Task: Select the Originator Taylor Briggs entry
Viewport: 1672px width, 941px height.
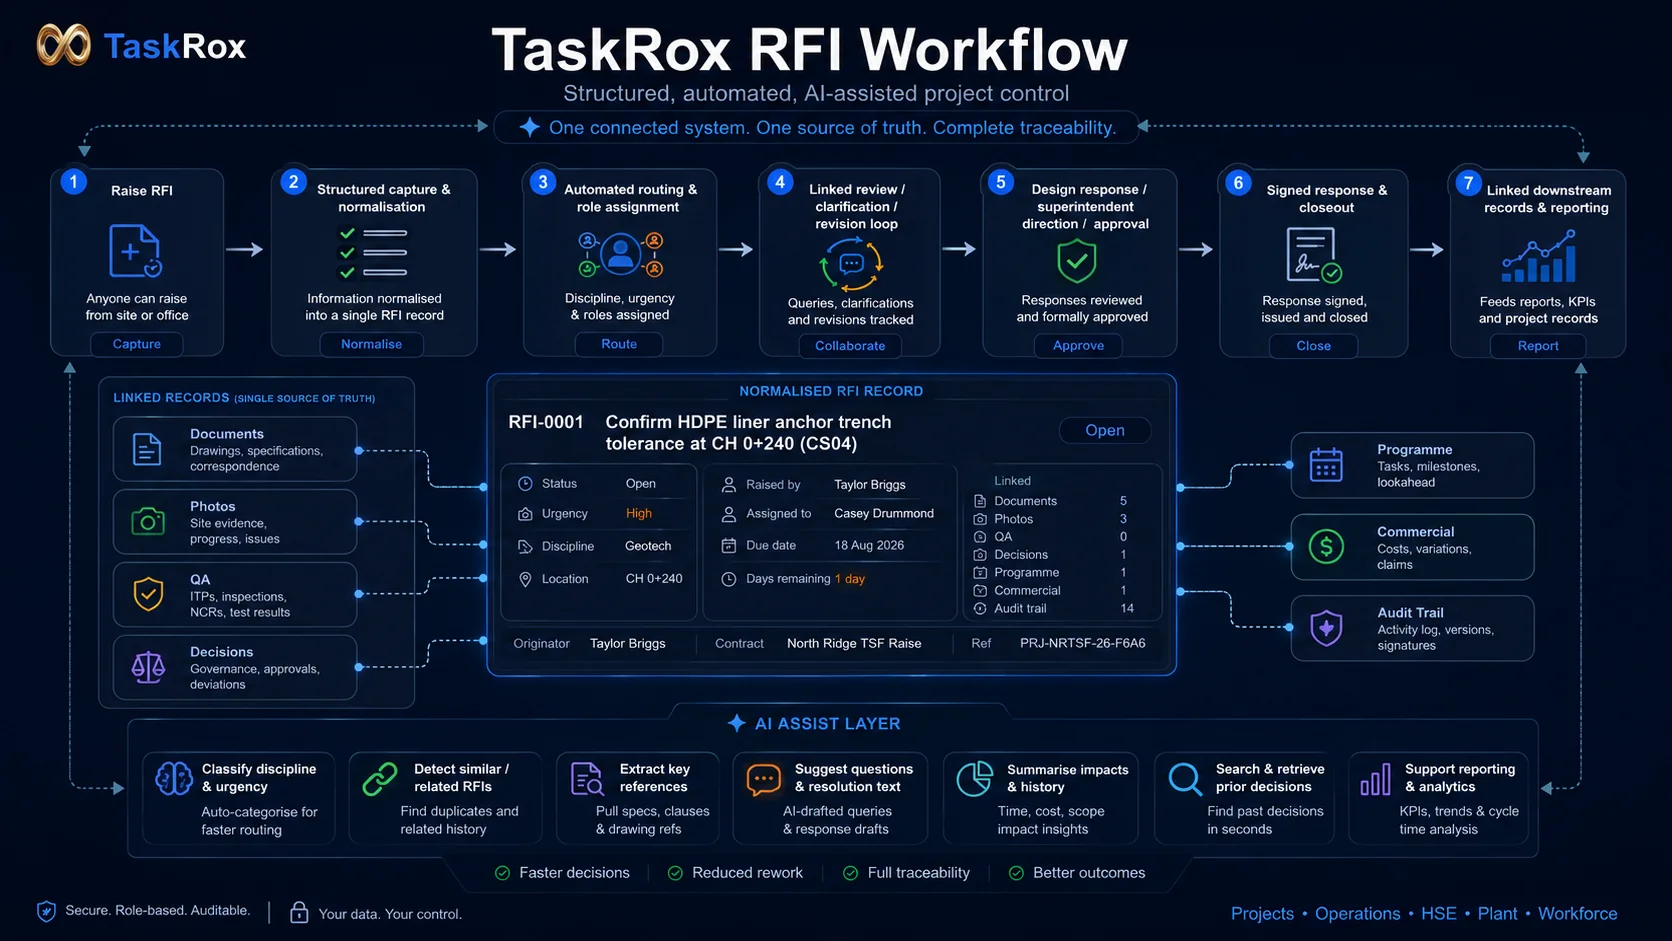Action: pyautogui.click(x=627, y=643)
